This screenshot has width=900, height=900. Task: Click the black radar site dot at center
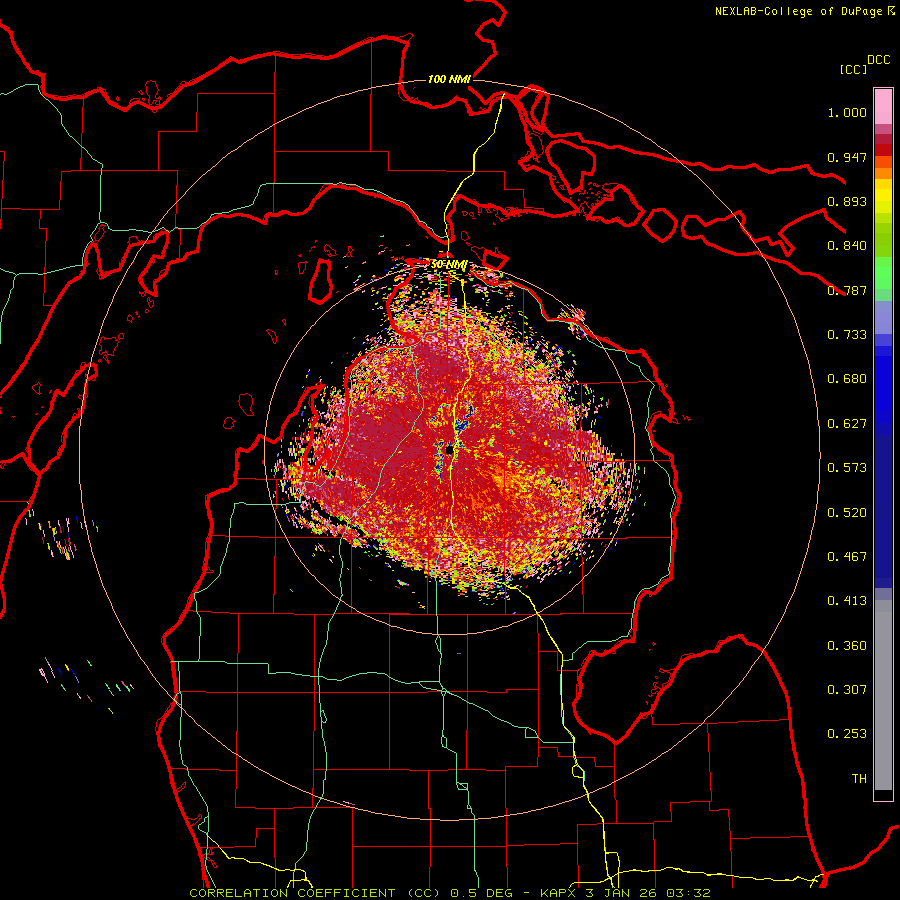pyautogui.click(x=449, y=450)
